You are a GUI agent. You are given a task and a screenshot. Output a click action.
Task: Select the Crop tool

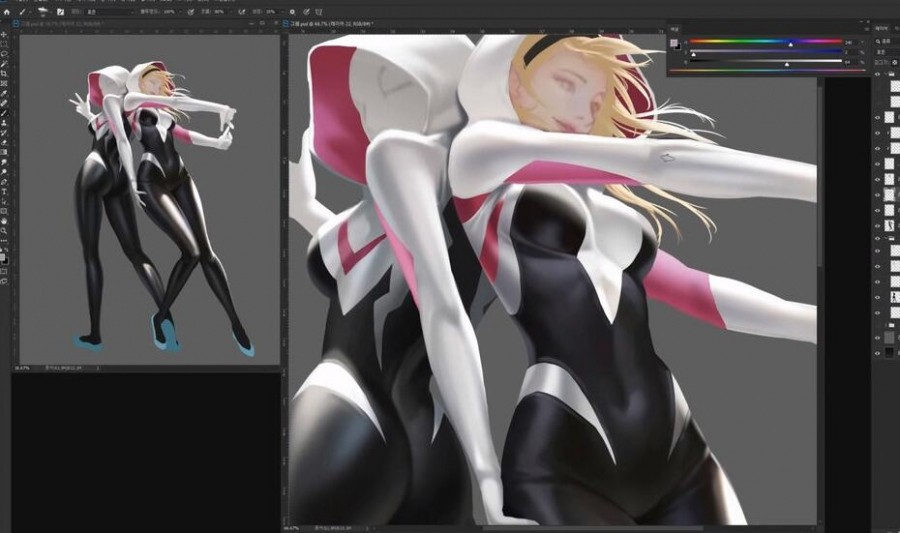(x=4, y=73)
